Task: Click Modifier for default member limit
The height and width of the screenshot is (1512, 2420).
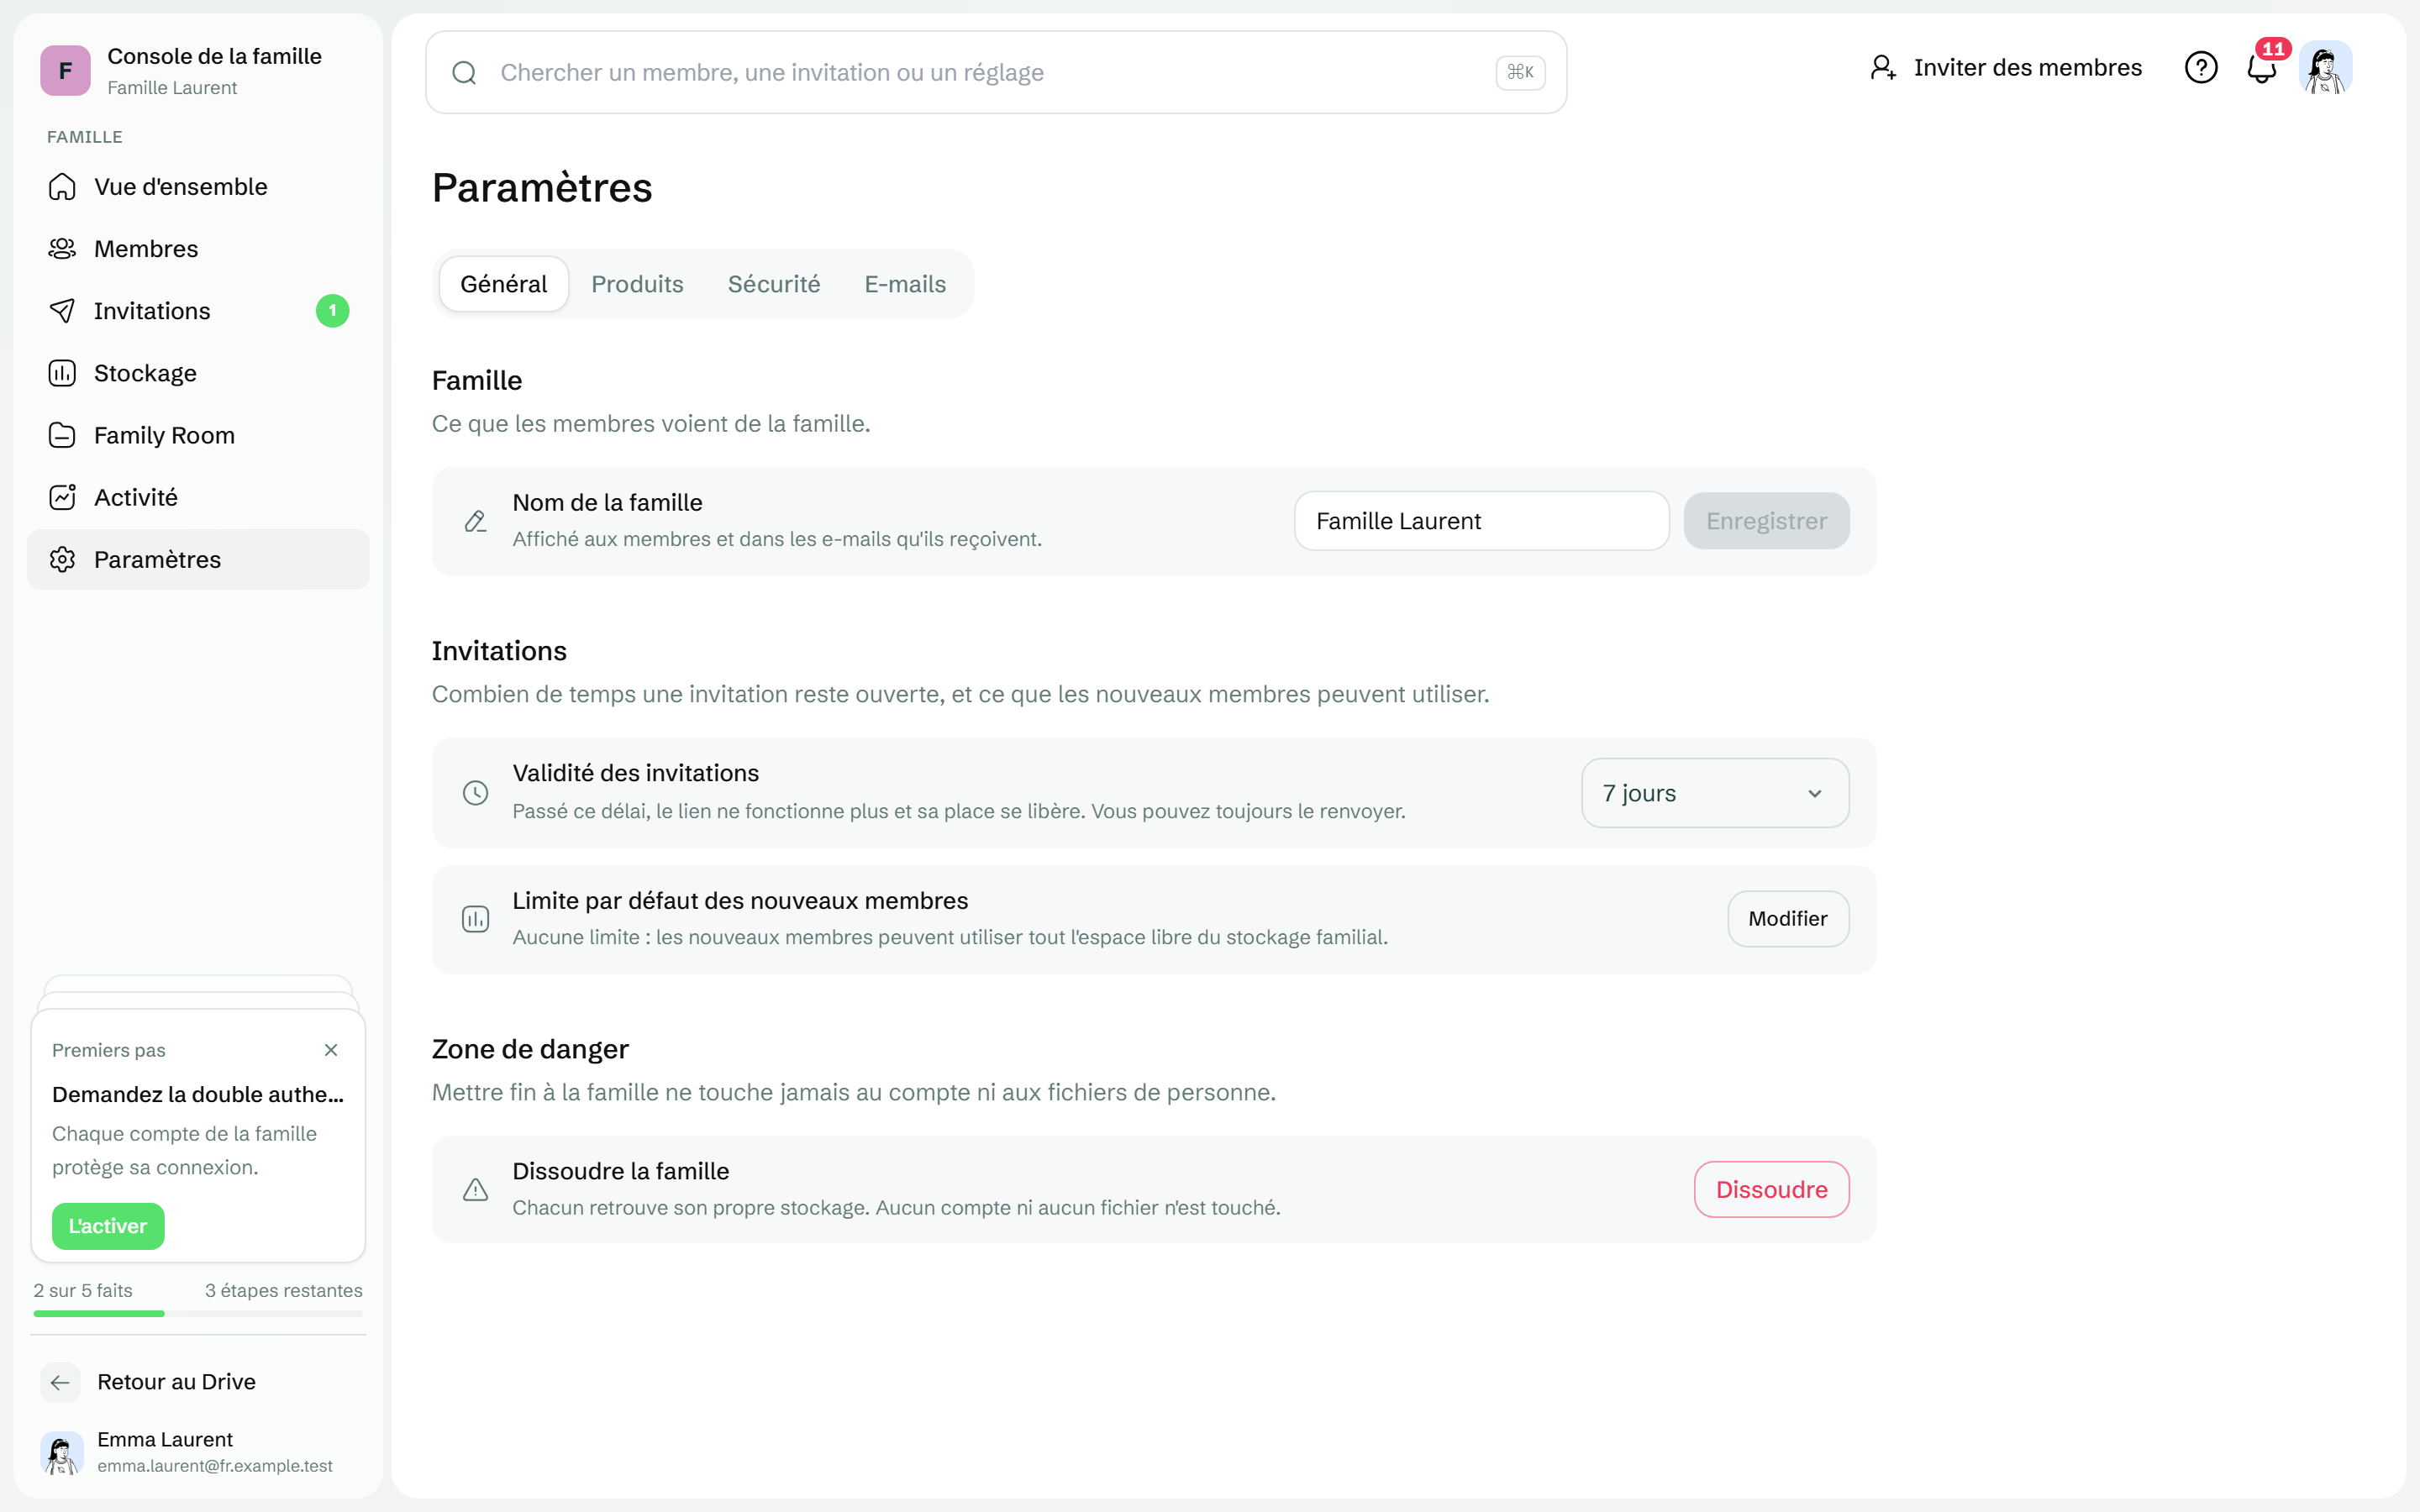Action: [x=1788, y=918]
